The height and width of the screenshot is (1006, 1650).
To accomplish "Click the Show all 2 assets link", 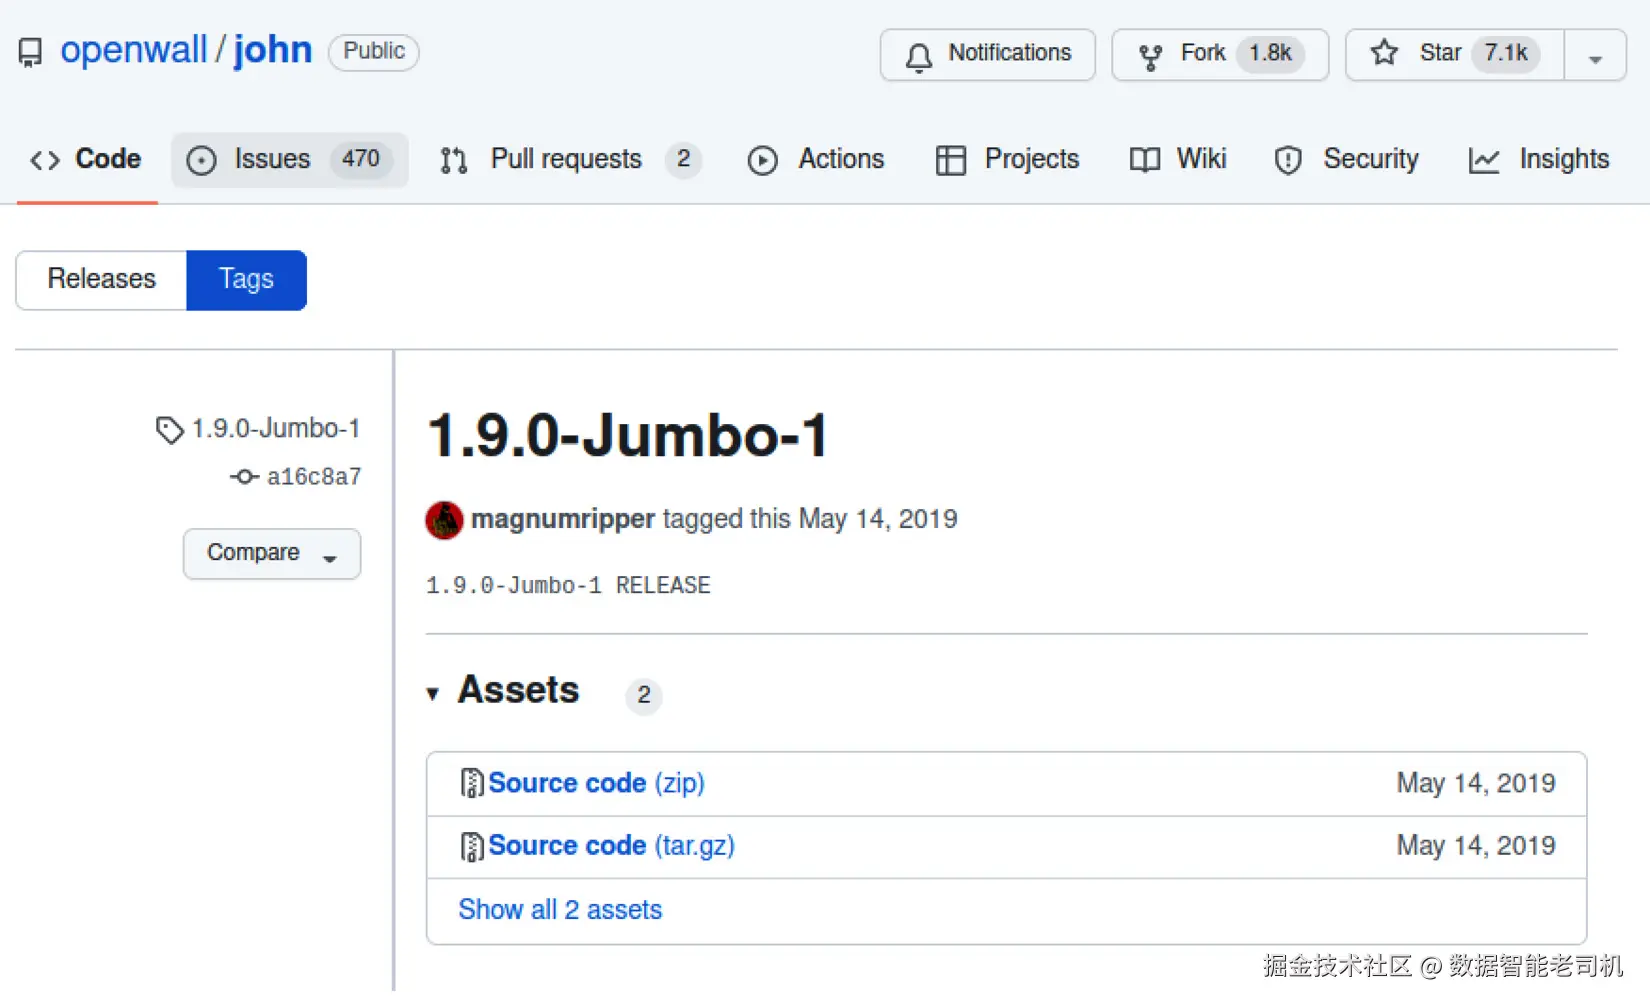I will pos(560,910).
